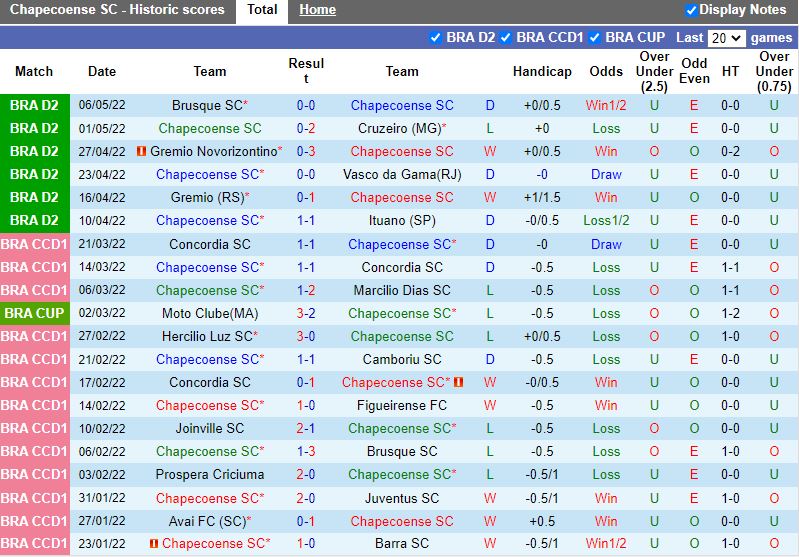Screen dimensions: 799x557
Task: Click the Handicap column header
Action: [x=542, y=72]
